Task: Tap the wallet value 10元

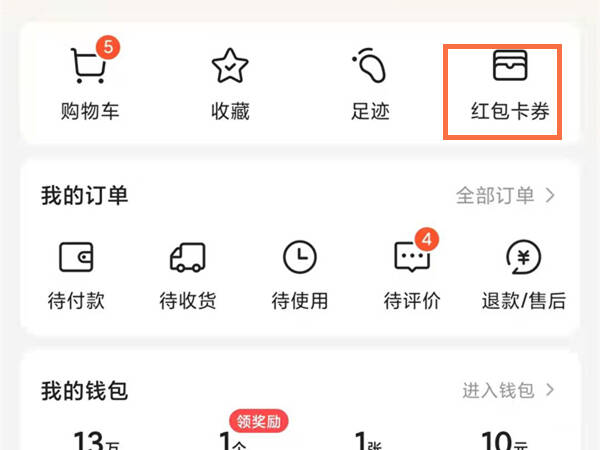Action: pos(504,441)
